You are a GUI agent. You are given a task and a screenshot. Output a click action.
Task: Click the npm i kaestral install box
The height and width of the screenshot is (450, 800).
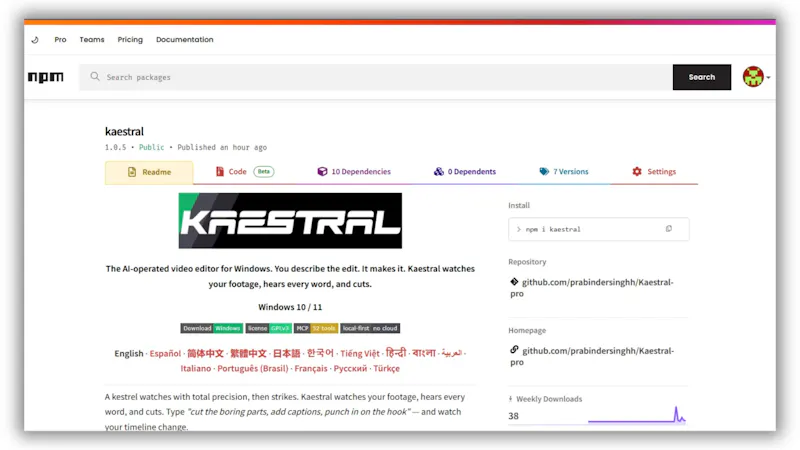(598, 229)
